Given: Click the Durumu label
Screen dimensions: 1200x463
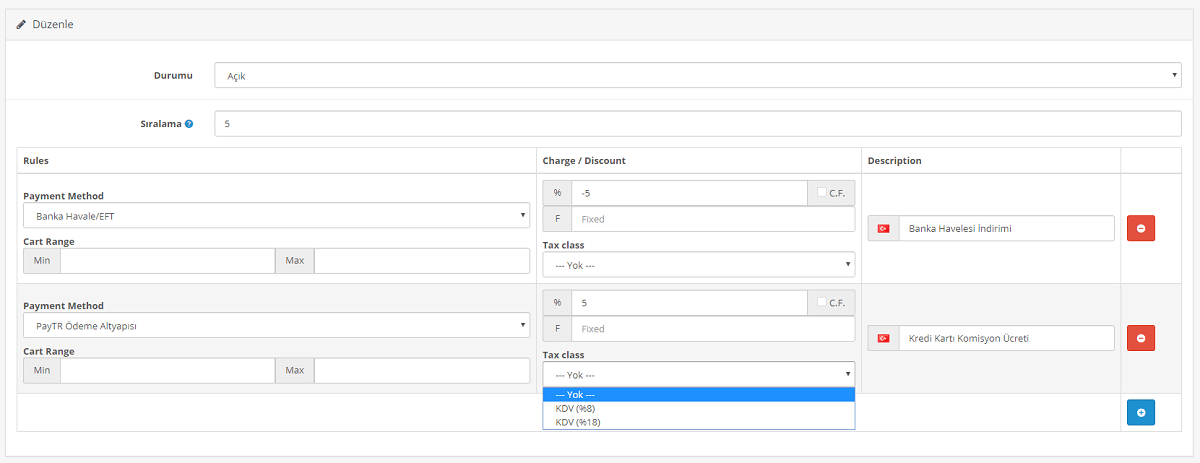Looking at the screenshot, I should coord(173,75).
